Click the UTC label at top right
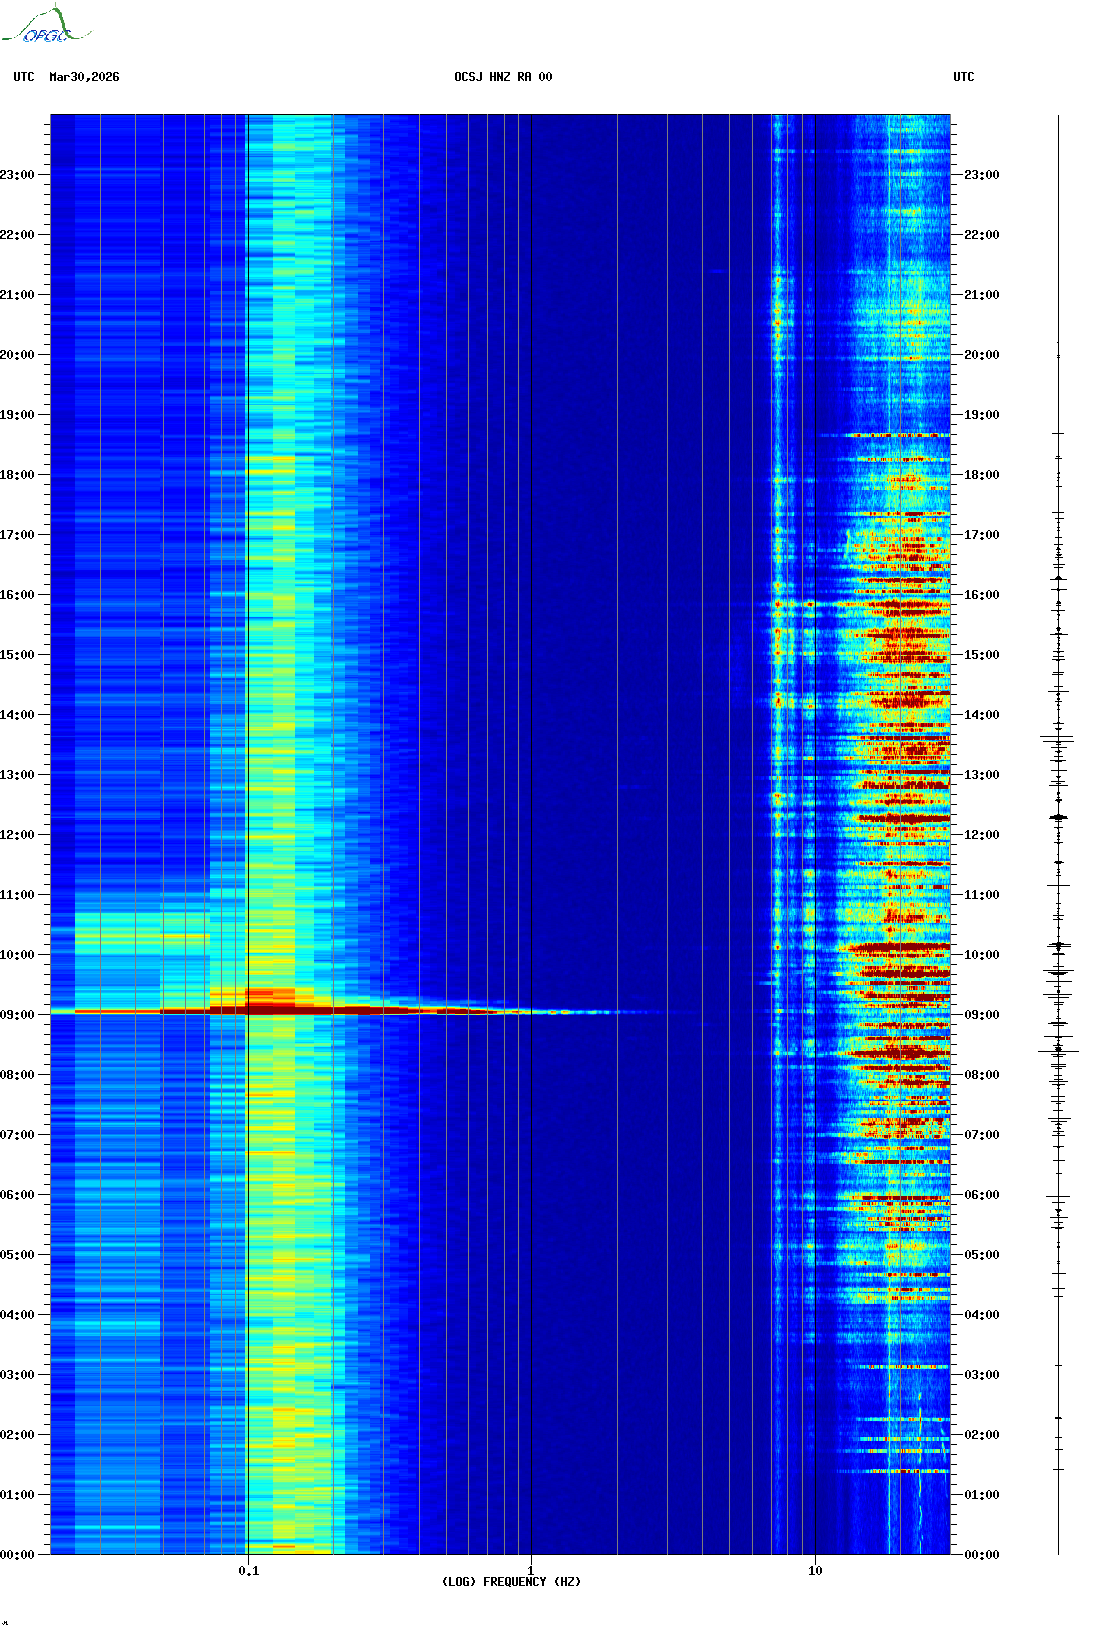 [963, 77]
